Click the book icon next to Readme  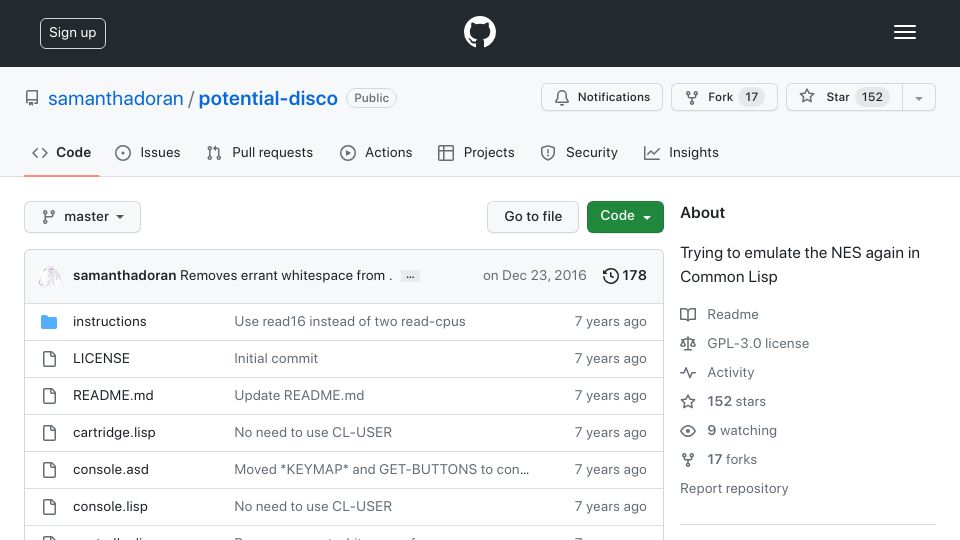tap(688, 315)
